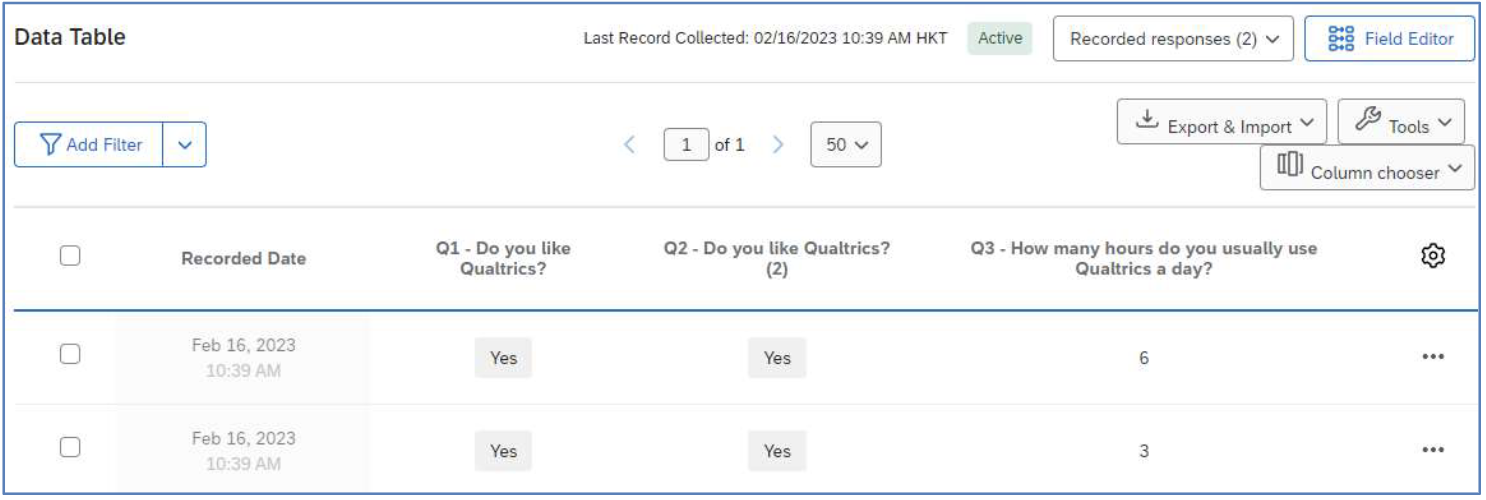1486x500 pixels.
Task: Select the first response row checkbox
Action: 69,353
